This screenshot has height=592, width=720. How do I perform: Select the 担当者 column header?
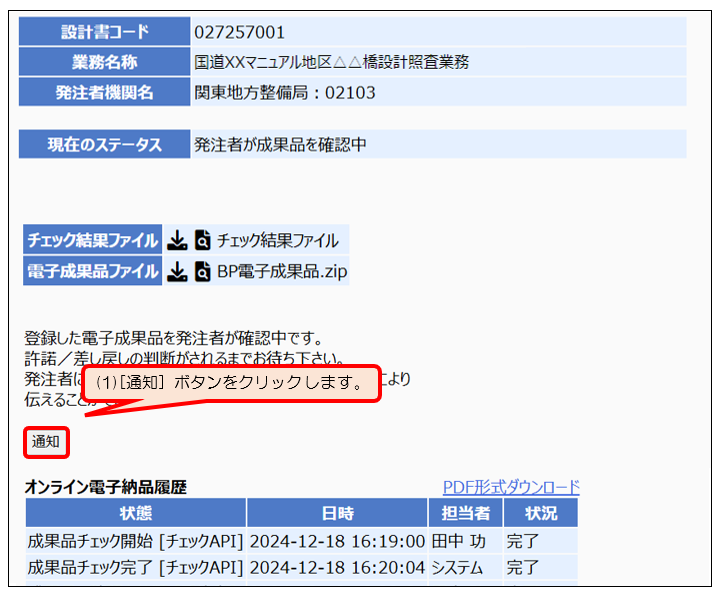click(465, 513)
